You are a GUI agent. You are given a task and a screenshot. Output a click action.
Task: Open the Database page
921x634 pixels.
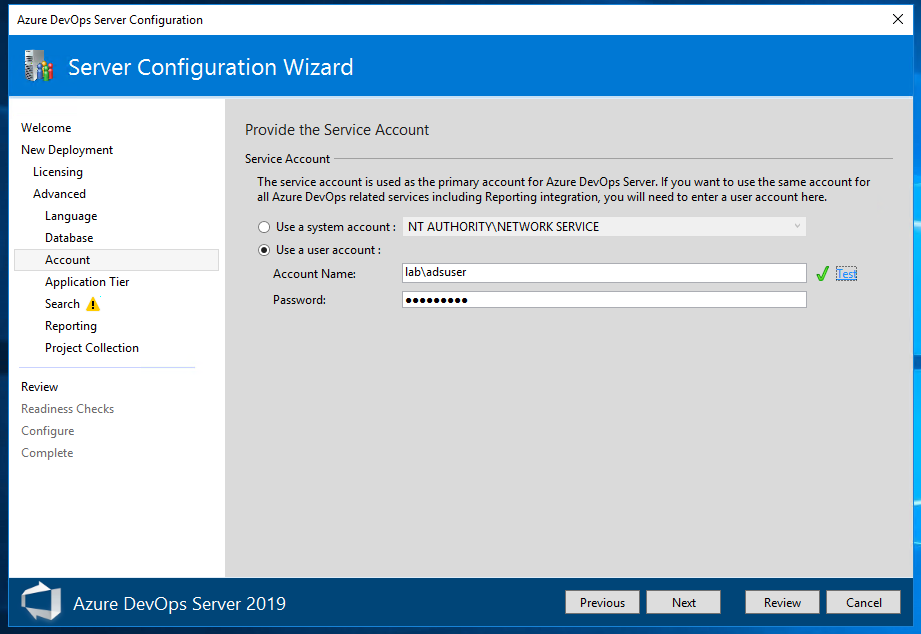[69, 238]
